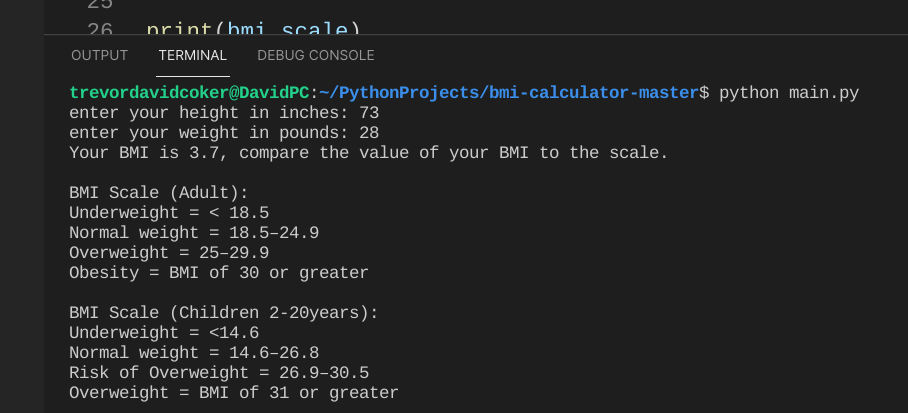
Task: Click the 'python main.py' command text
Action: [789, 93]
